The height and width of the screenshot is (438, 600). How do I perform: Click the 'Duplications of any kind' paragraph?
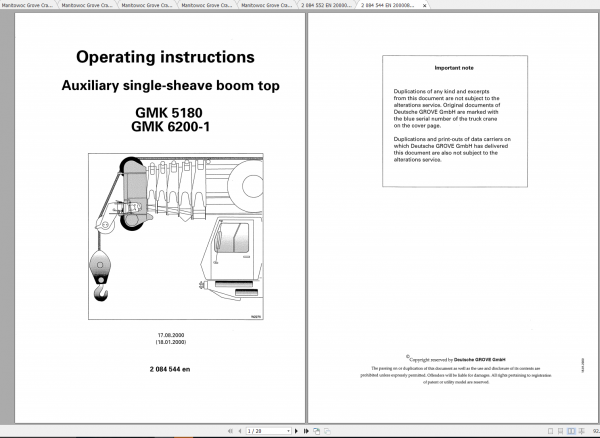(x=447, y=108)
